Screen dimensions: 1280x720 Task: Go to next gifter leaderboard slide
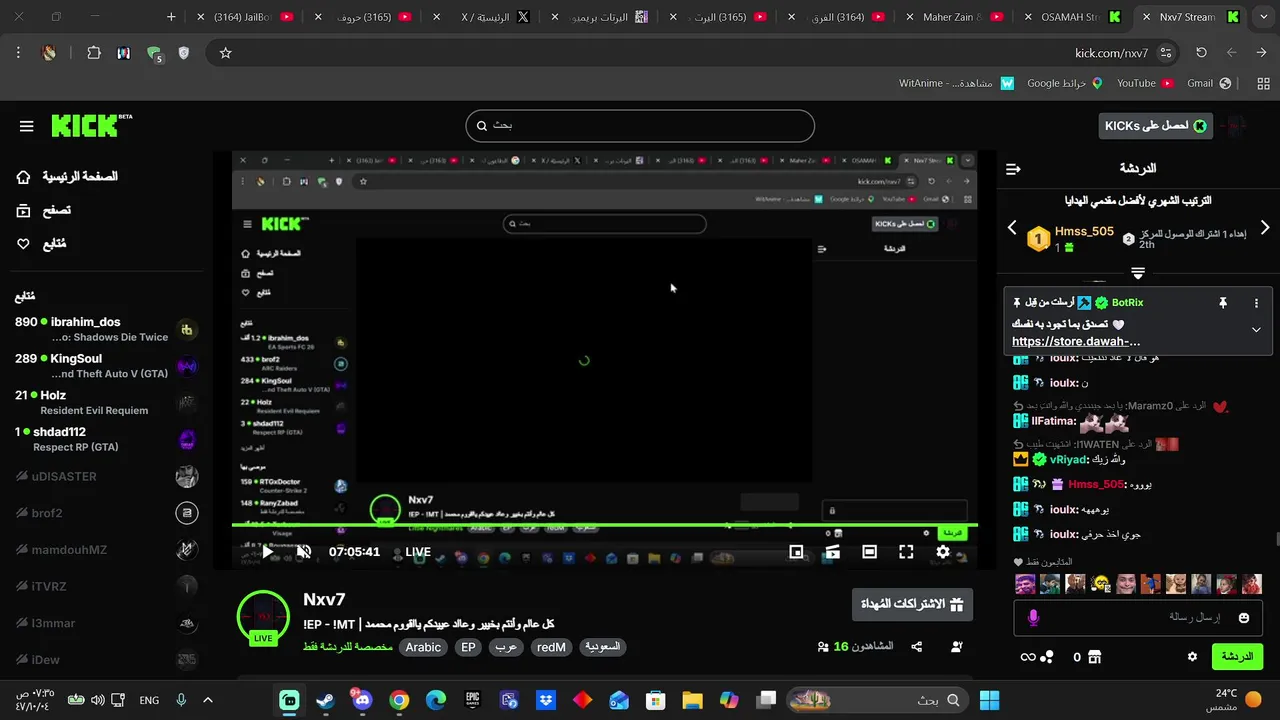point(1264,228)
